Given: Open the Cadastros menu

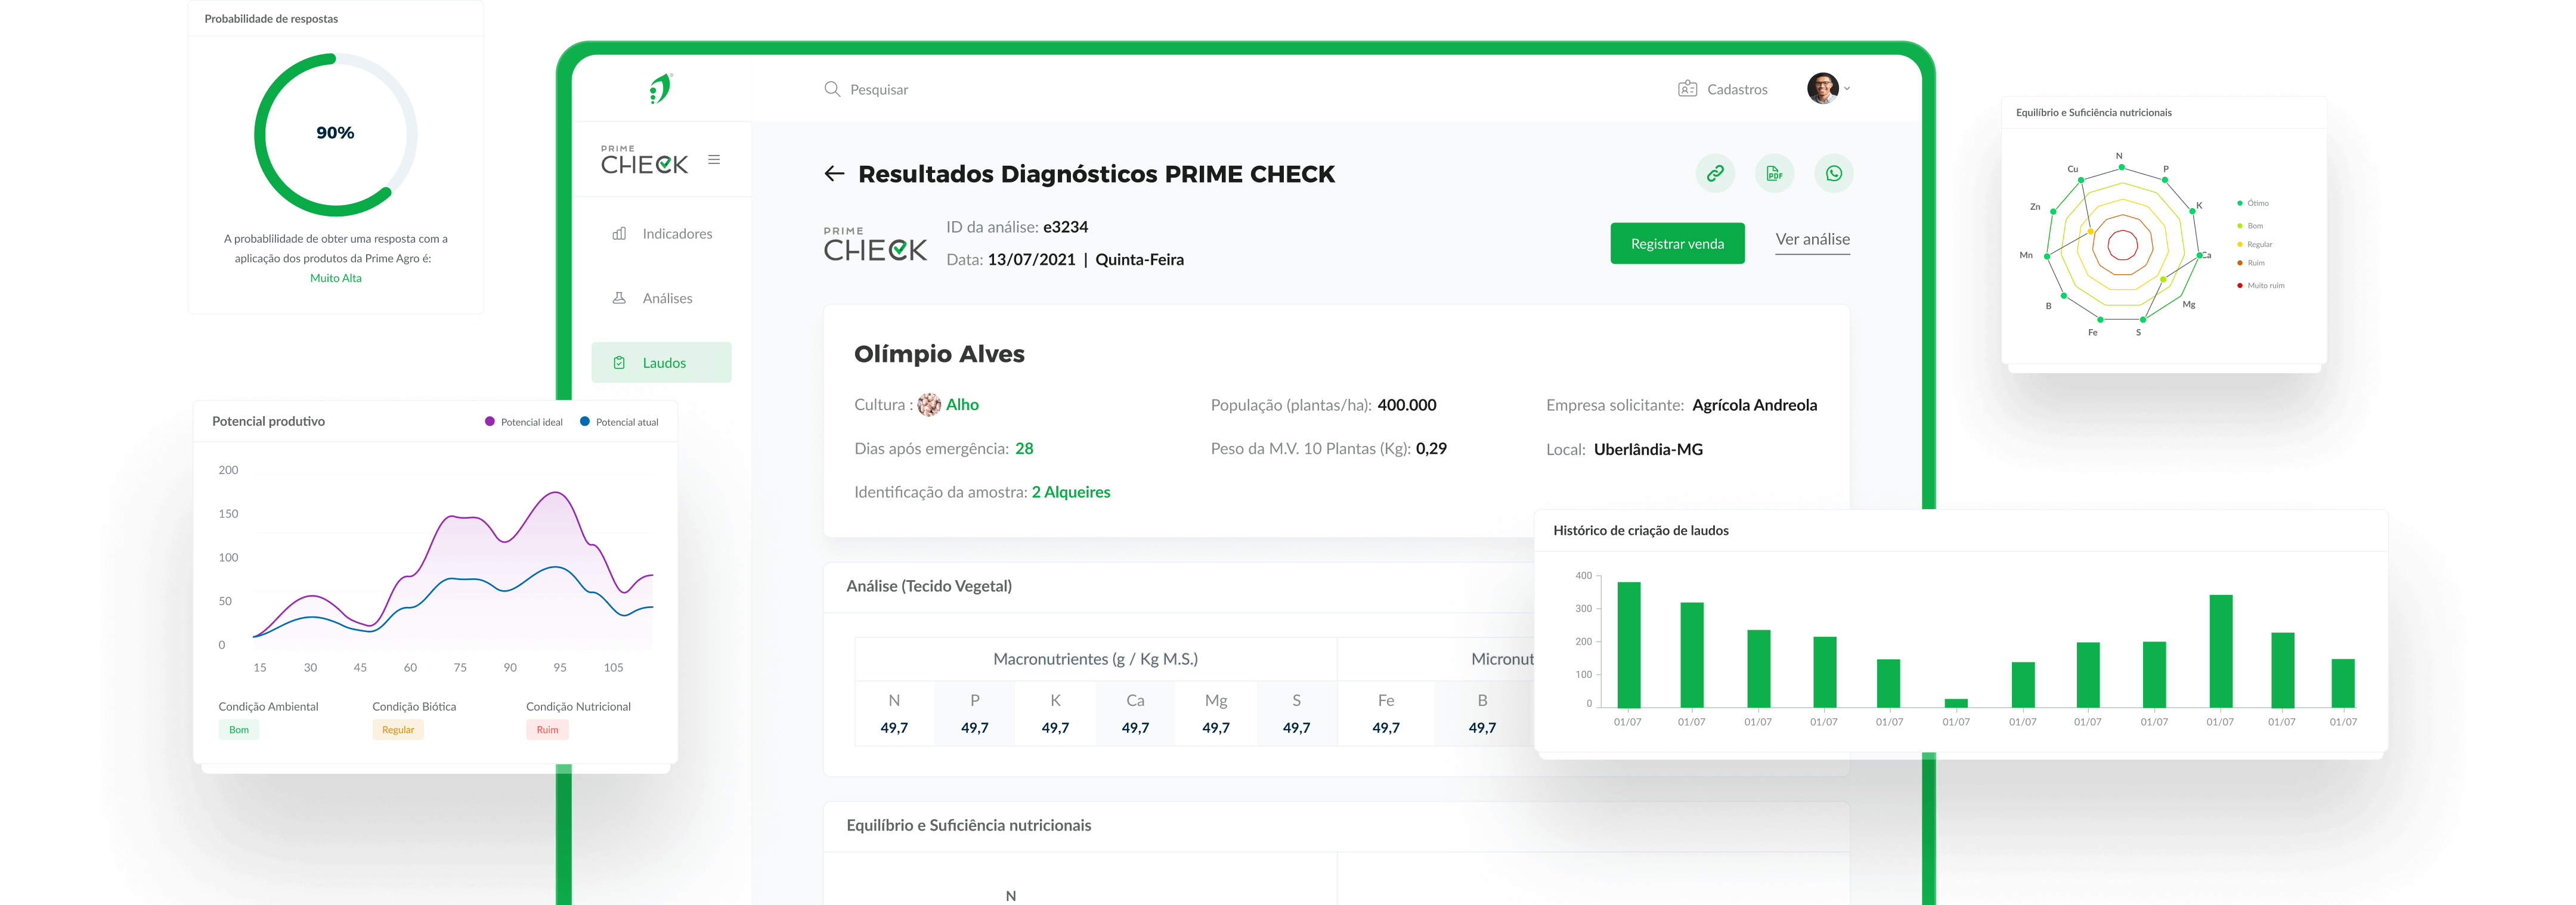Looking at the screenshot, I should (1723, 89).
